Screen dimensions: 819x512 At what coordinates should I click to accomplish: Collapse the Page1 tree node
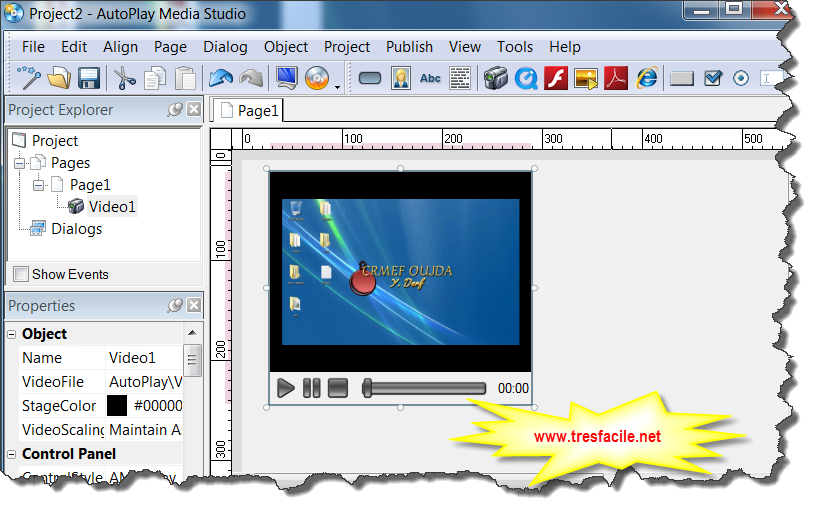[38, 185]
